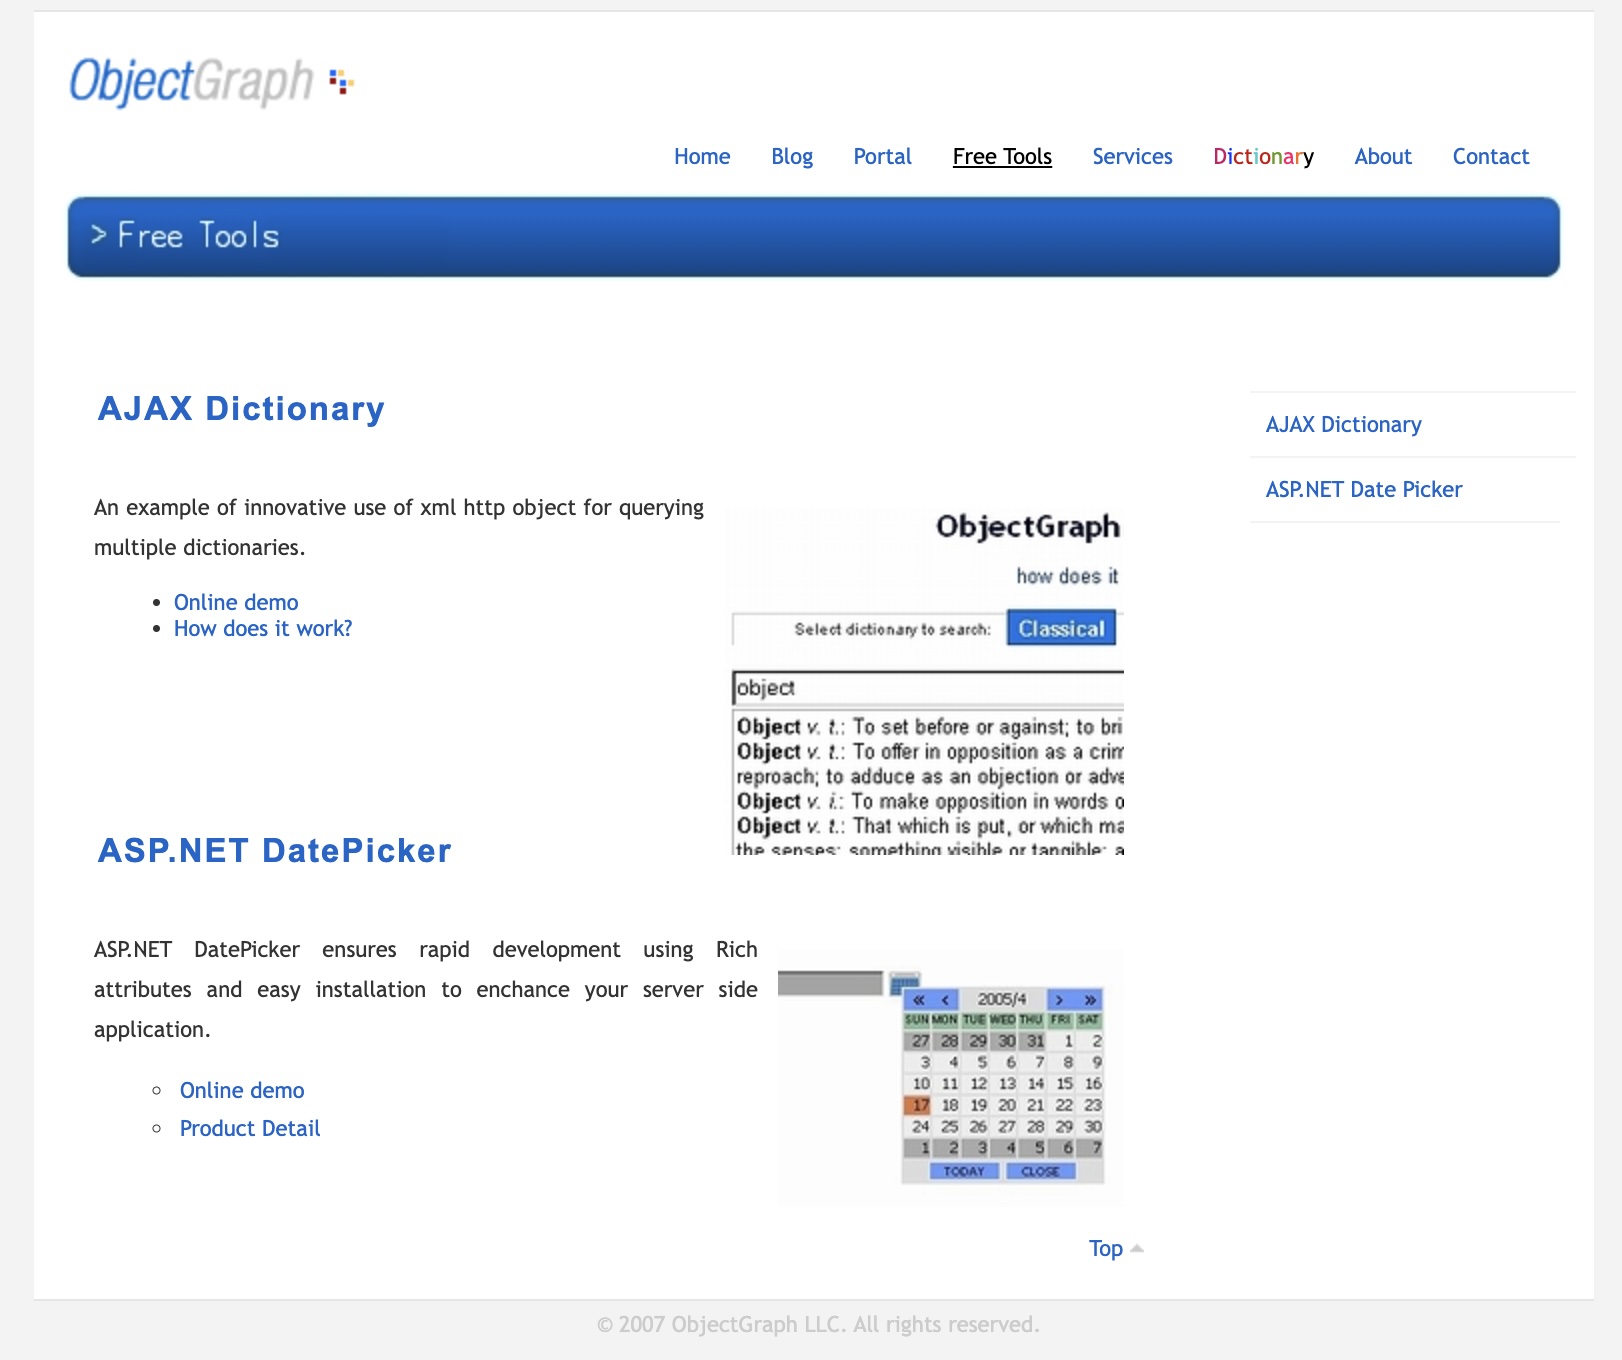Open AJAX Dictionary sidebar link
The image size is (1622, 1360).
pos(1343,425)
